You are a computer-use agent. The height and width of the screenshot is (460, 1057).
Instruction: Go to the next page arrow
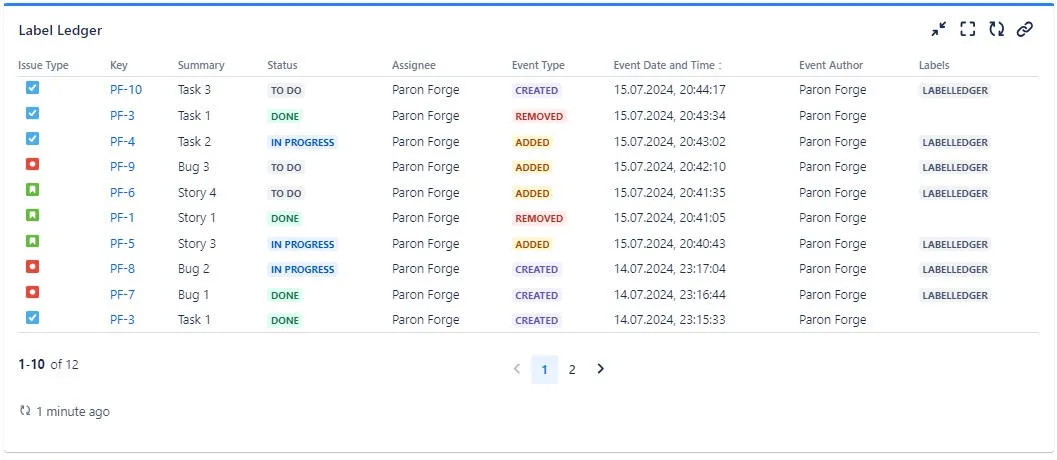[601, 369]
